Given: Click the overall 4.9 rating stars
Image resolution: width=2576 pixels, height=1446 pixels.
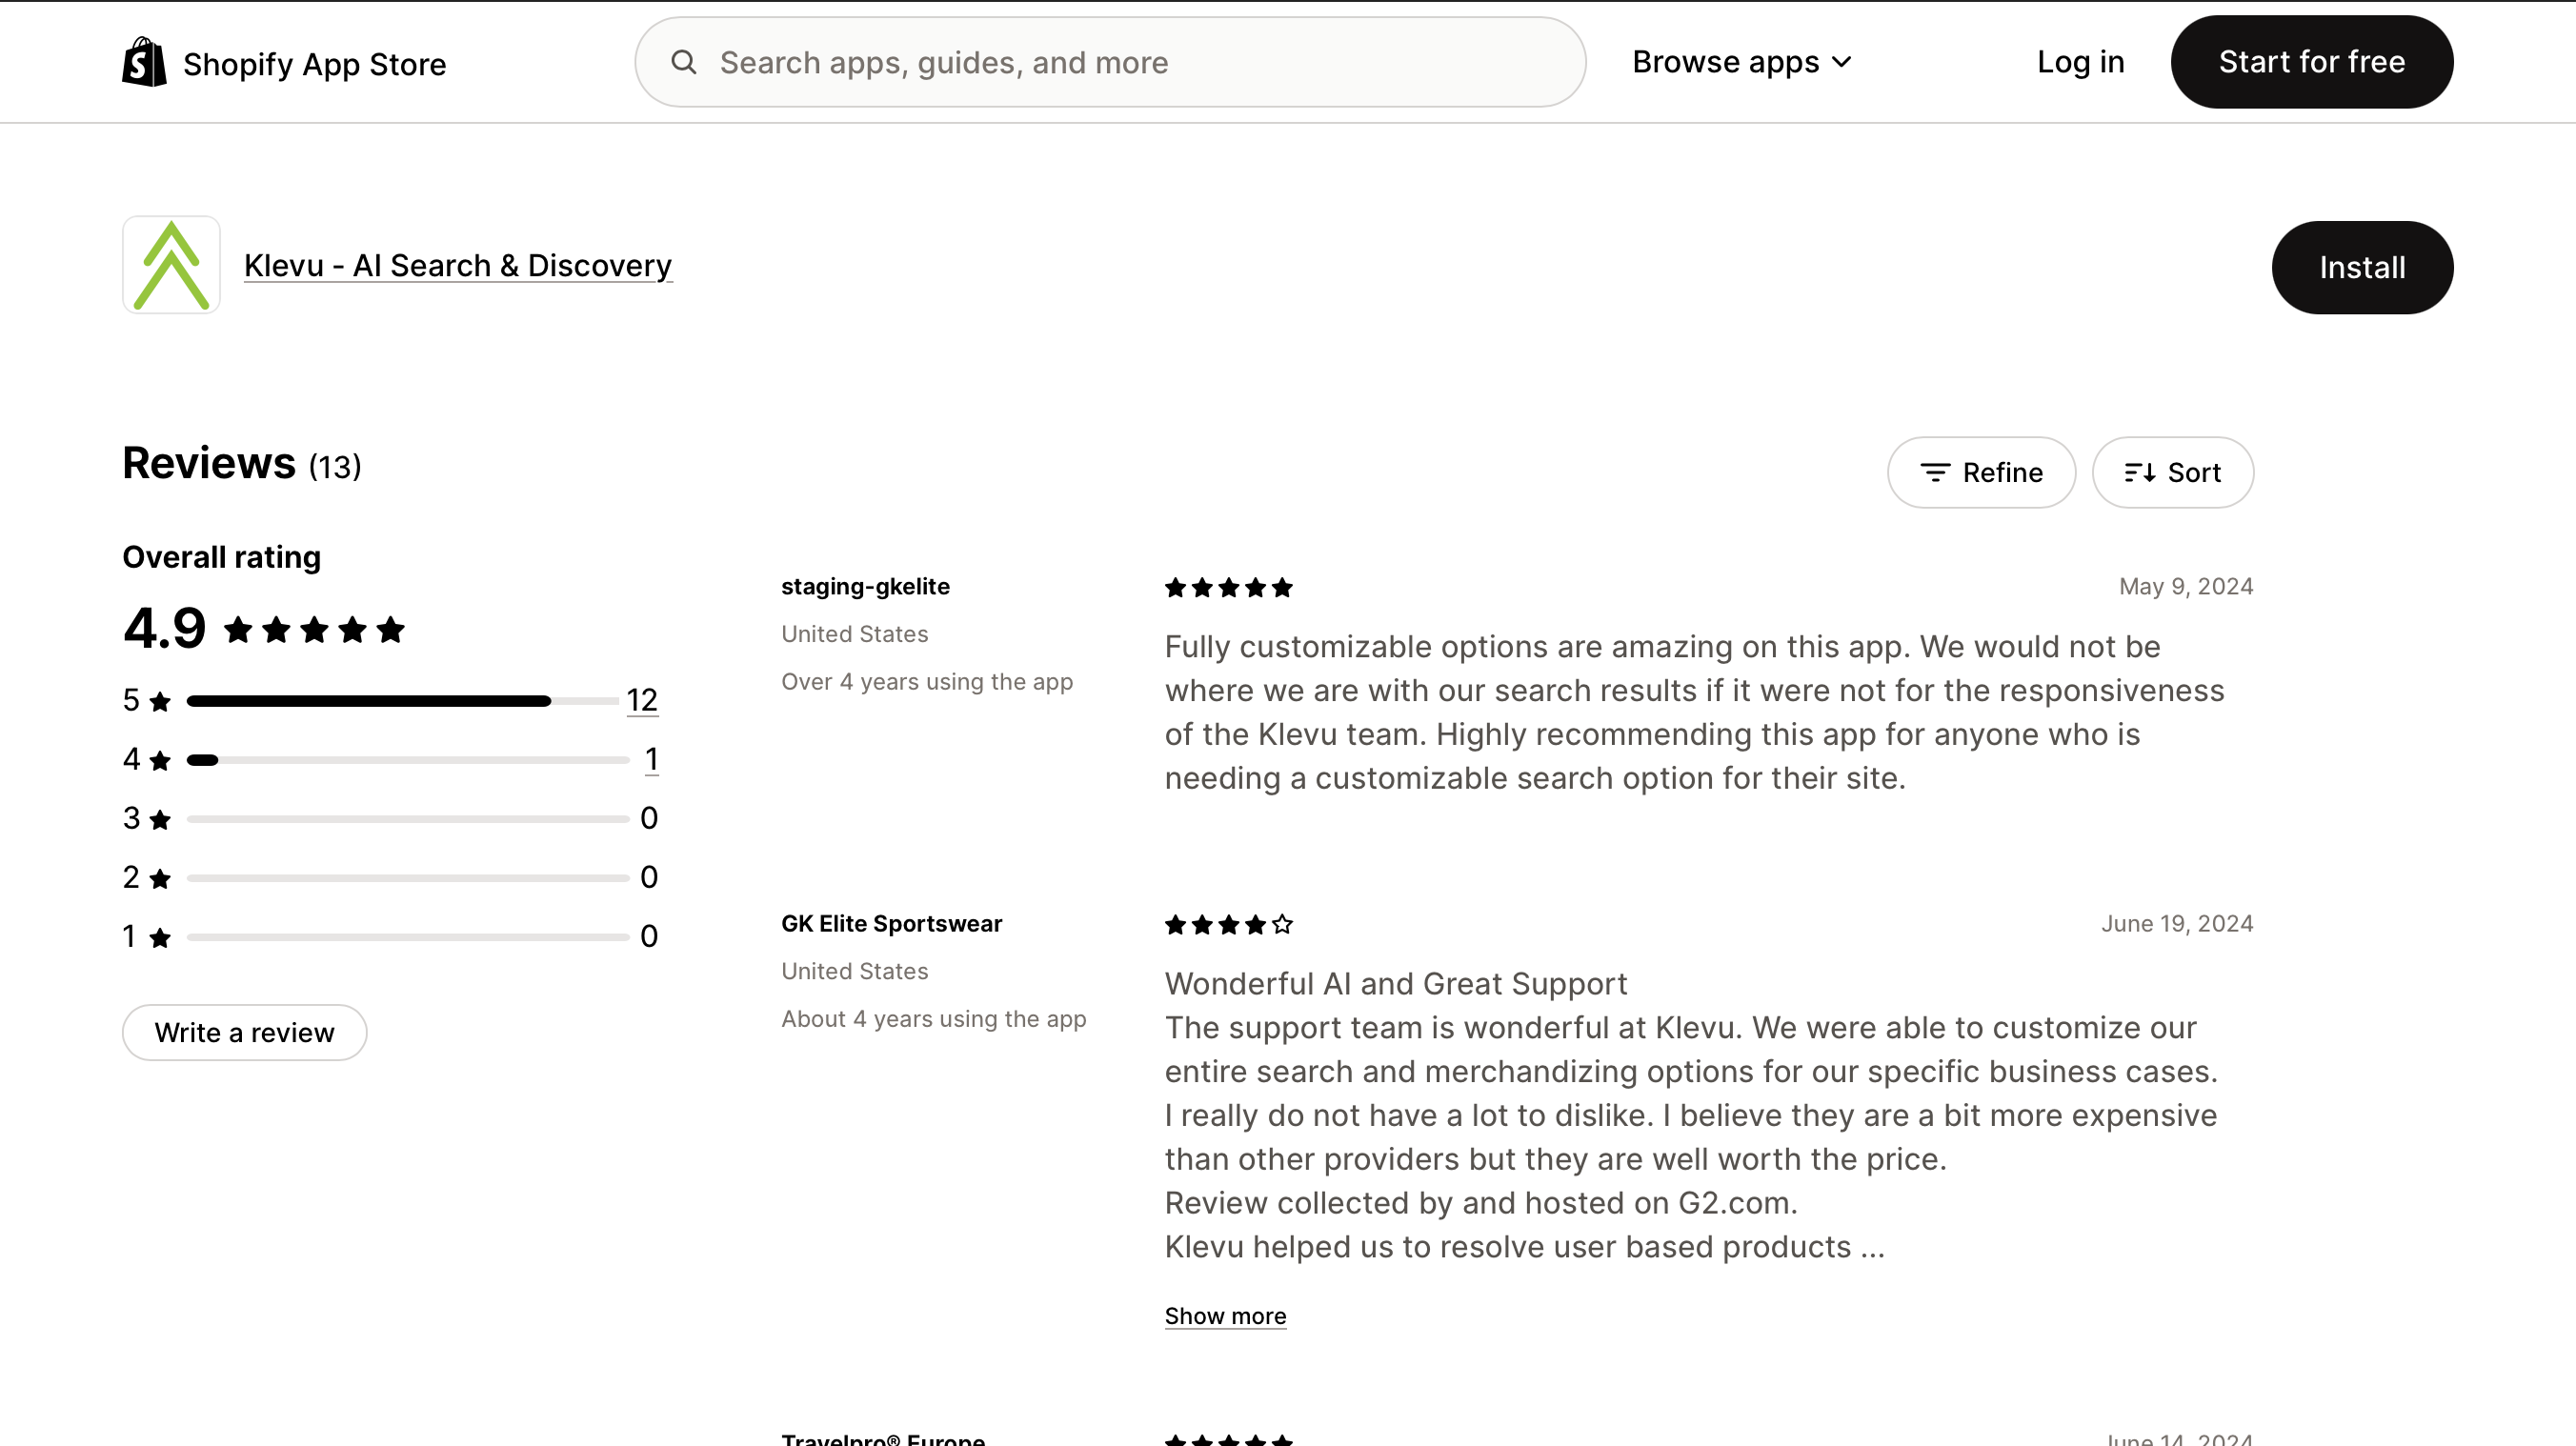Looking at the screenshot, I should pos(314,630).
